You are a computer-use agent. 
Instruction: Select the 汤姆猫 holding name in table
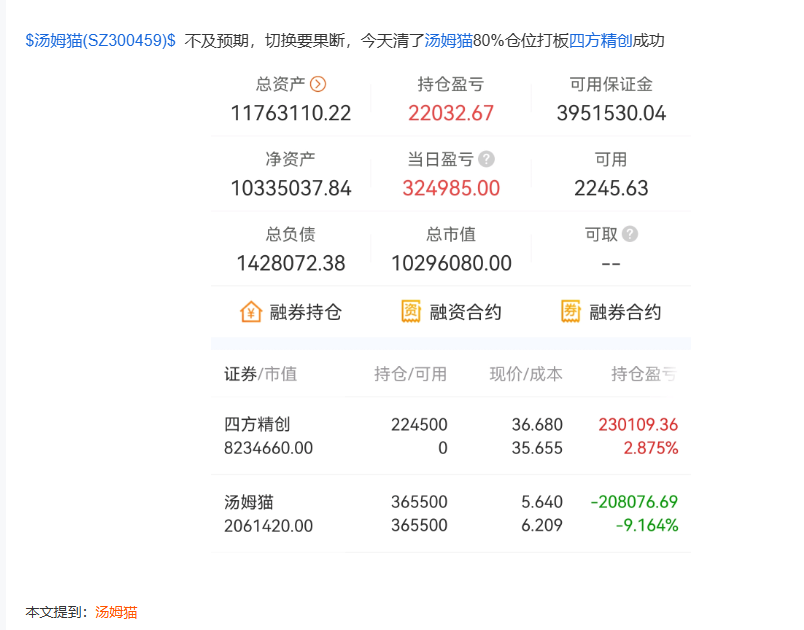coord(249,502)
